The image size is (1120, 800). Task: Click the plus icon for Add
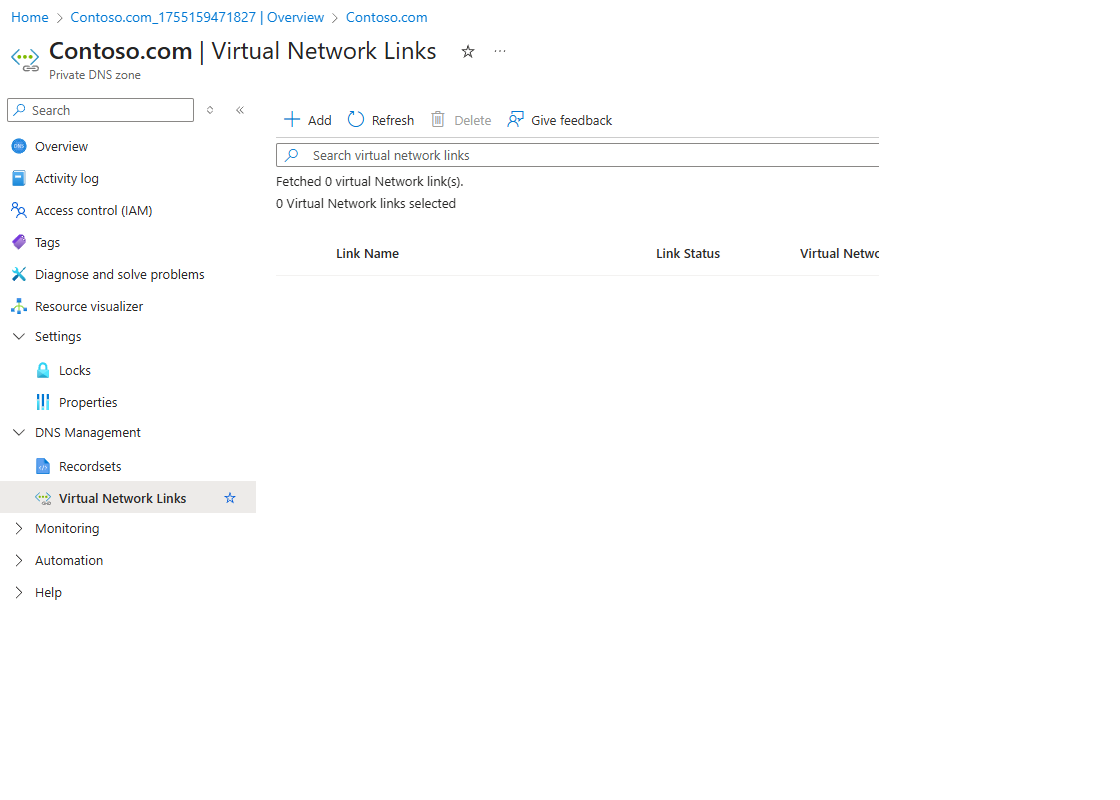[x=291, y=119]
